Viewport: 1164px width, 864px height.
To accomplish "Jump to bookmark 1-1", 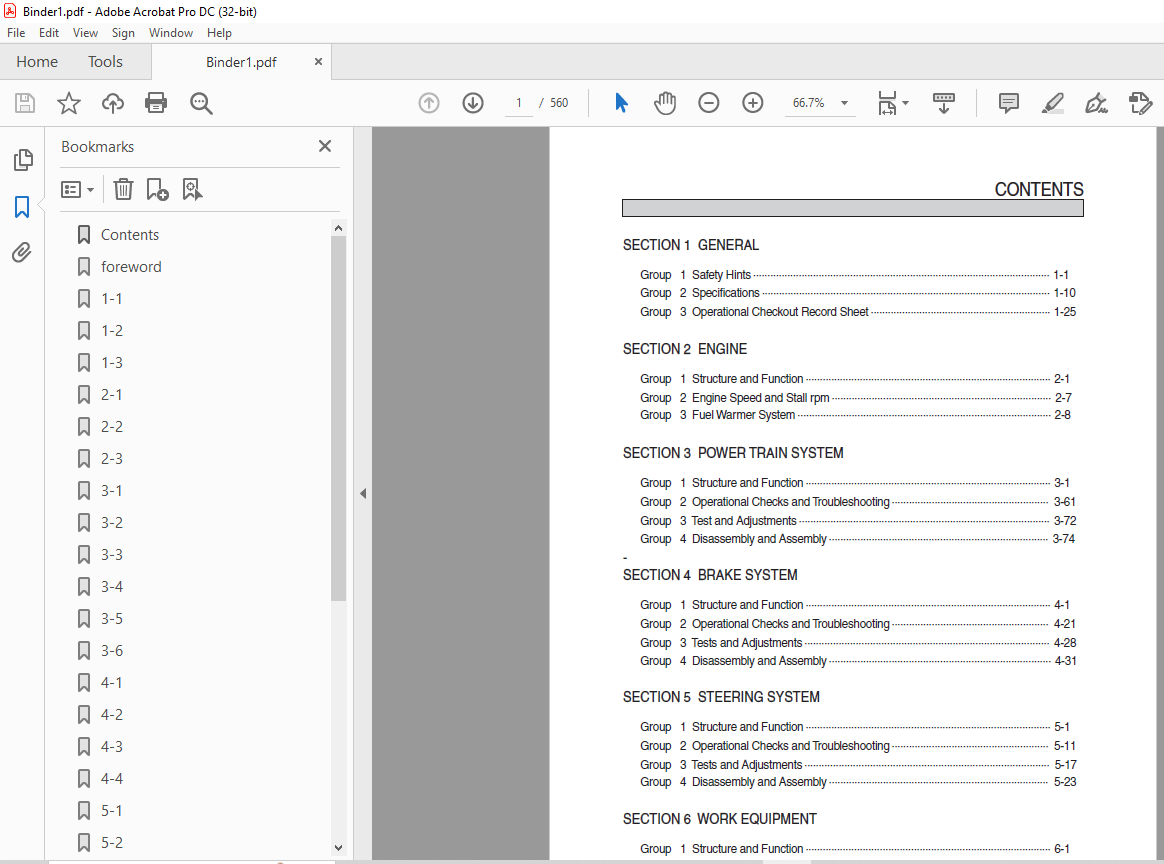I will (x=112, y=298).
